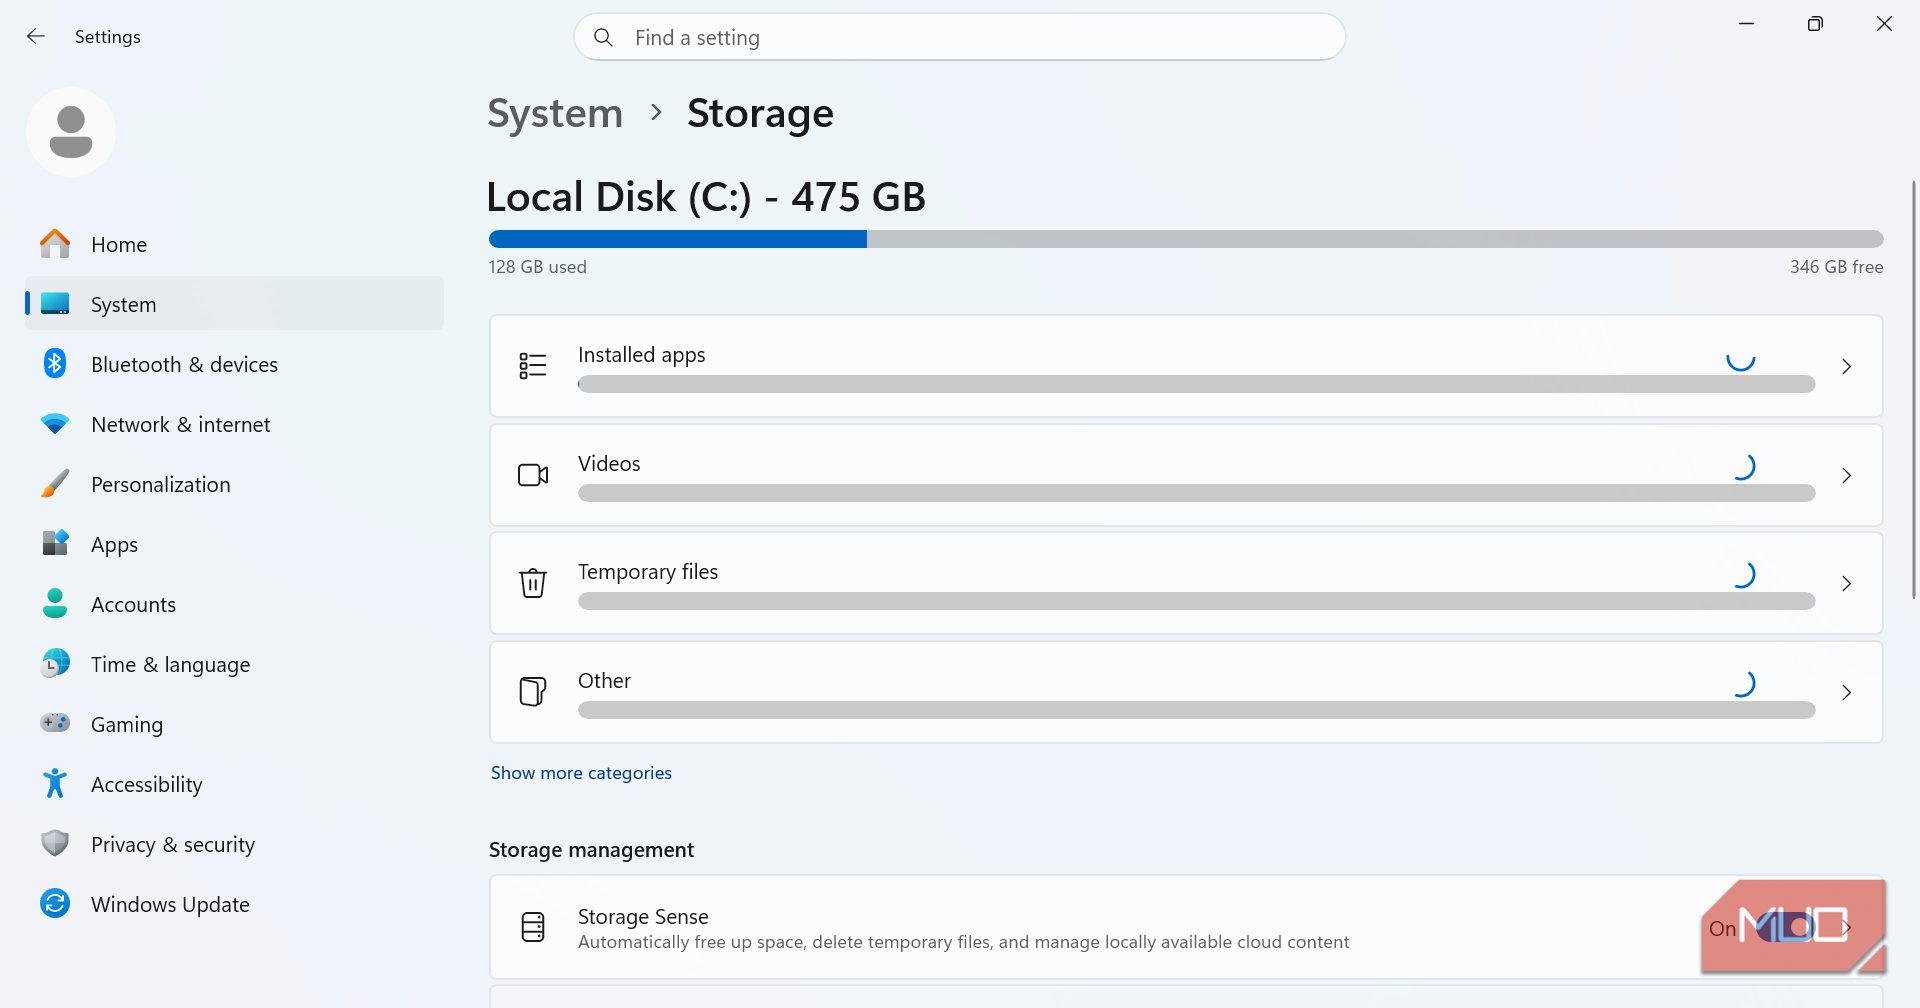The height and width of the screenshot is (1008, 1920).
Task: Click the back arrow icon
Action: tap(36, 37)
